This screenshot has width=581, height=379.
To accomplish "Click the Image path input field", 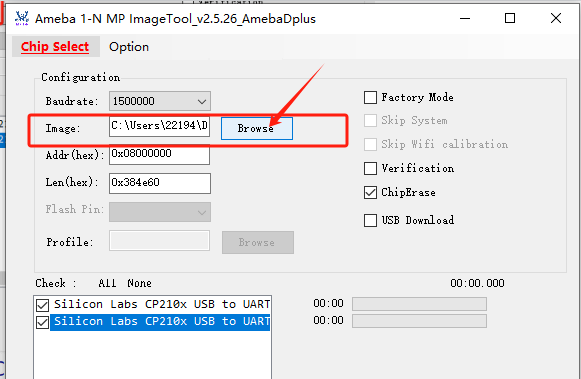I will tap(159, 126).
